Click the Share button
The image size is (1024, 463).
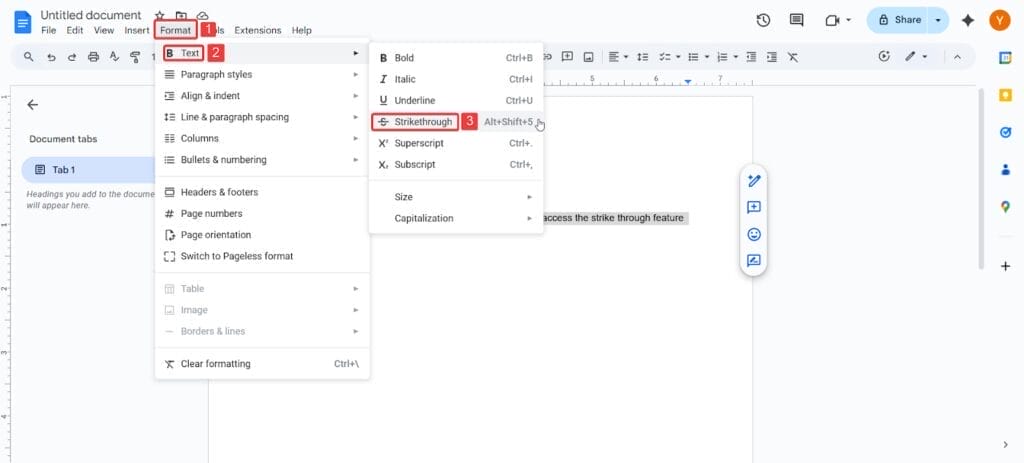click(x=899, y=20)
